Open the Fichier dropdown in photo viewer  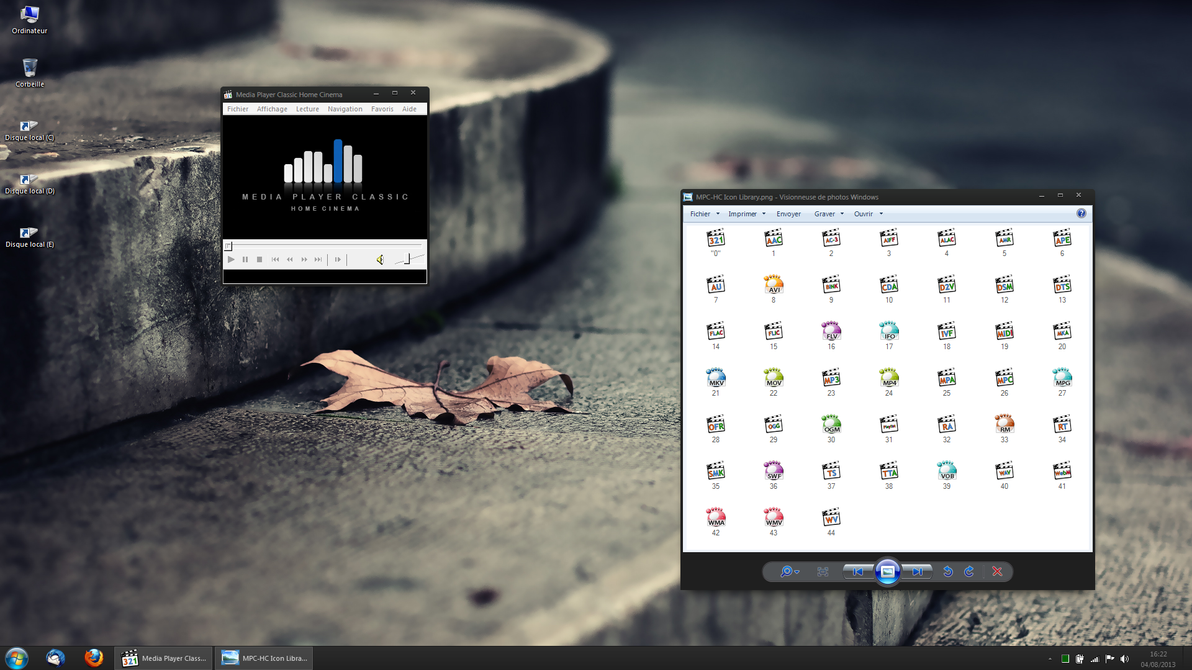tap(703, 213)
